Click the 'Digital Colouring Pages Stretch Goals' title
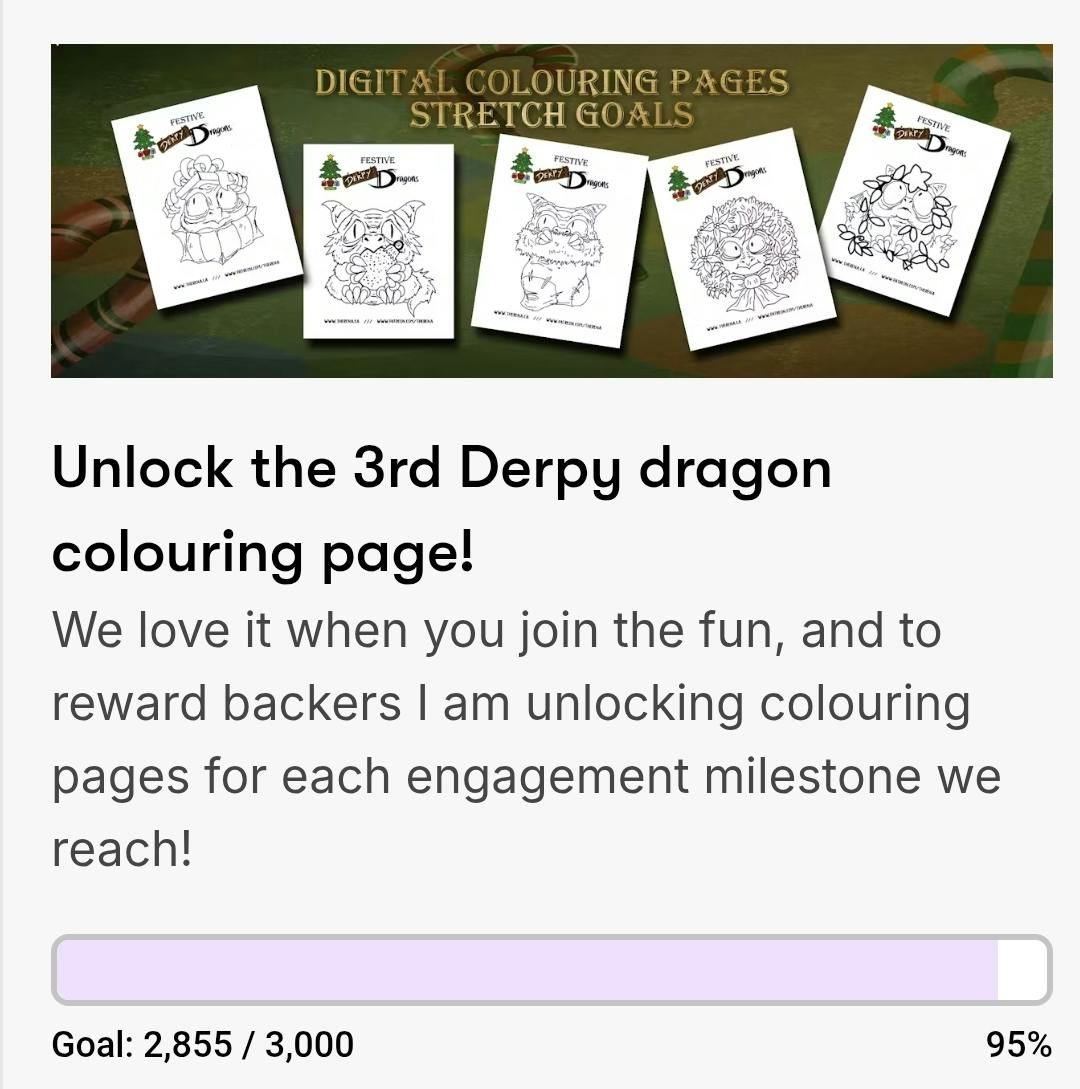1080x1089 pixels. pyautogui.click(x=552, y=98)
